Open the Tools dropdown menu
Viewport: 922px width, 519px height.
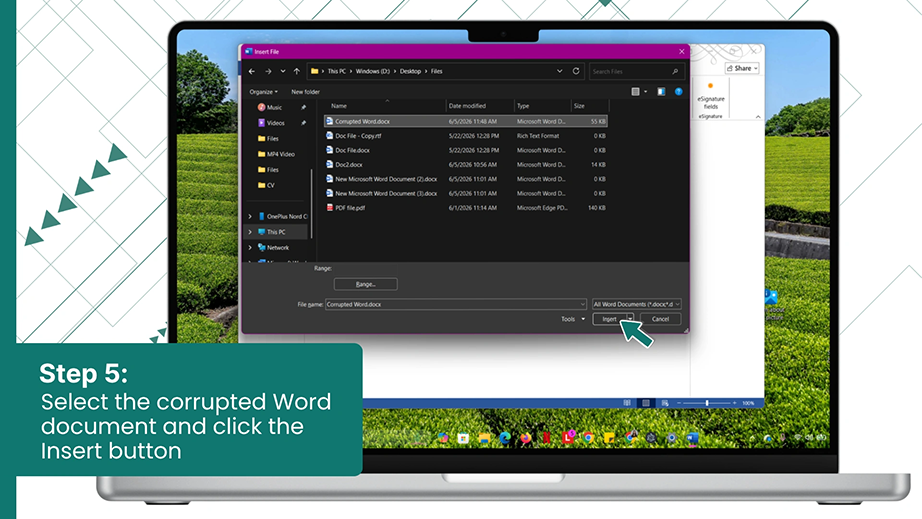click(x=573, y=319)
